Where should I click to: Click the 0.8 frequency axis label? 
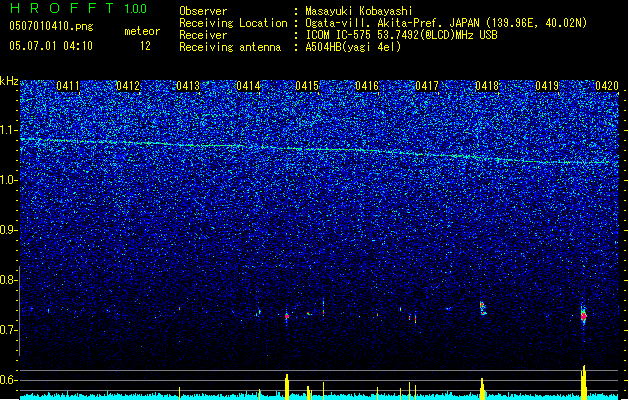[9, 280]
